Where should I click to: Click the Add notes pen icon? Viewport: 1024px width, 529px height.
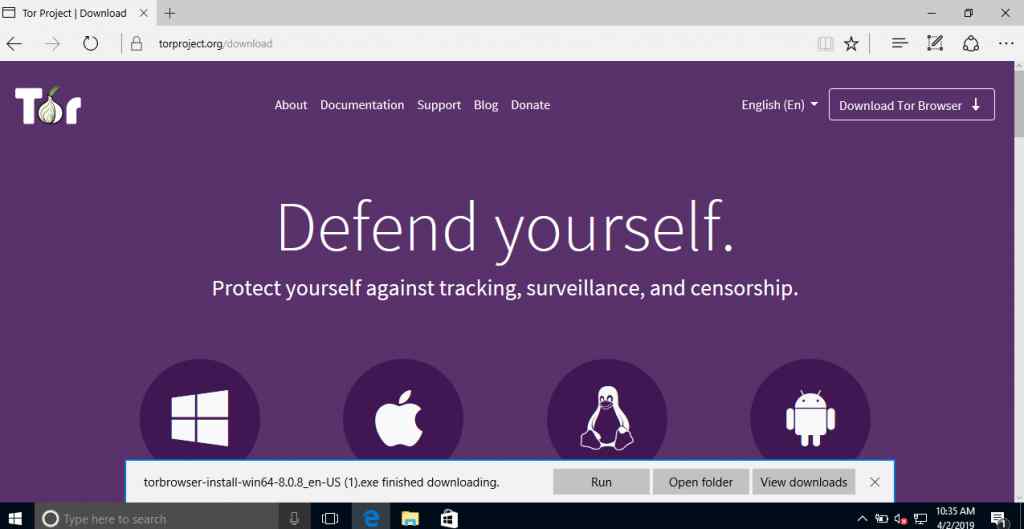point(935,44)
